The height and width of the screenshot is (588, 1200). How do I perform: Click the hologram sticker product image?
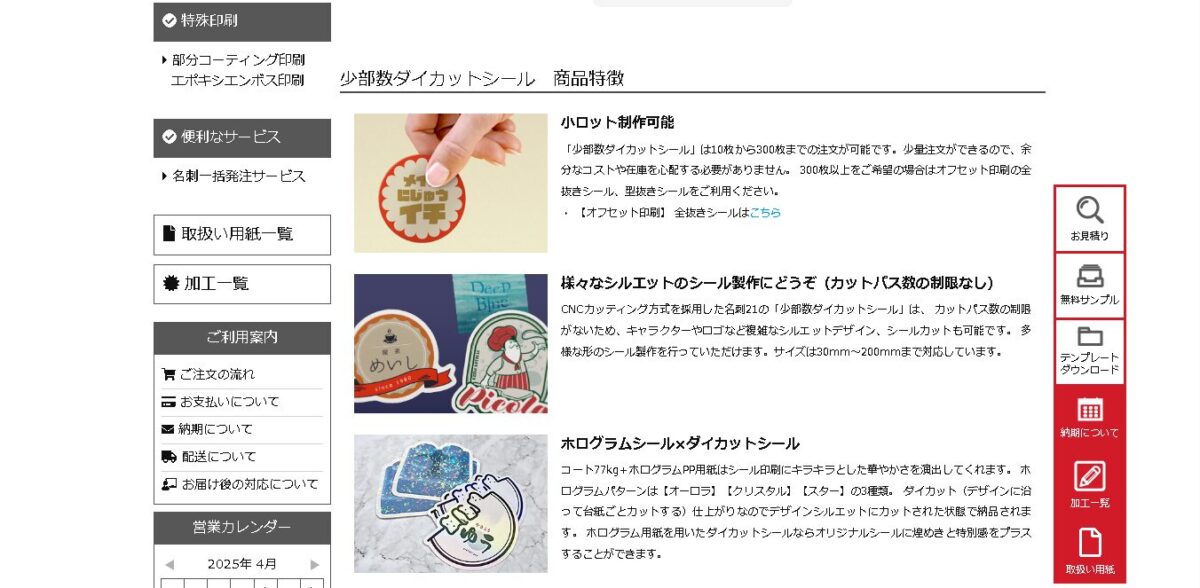click(451, 503)
